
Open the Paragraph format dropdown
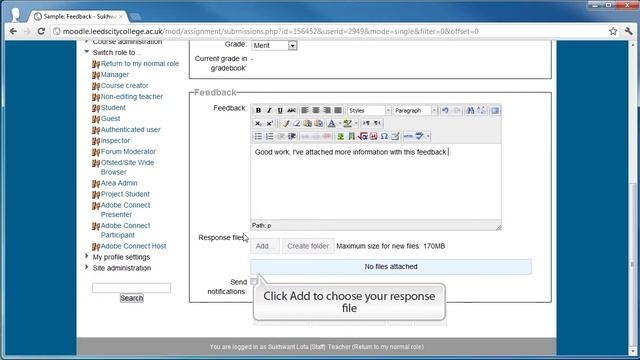(x=416, y=110)
